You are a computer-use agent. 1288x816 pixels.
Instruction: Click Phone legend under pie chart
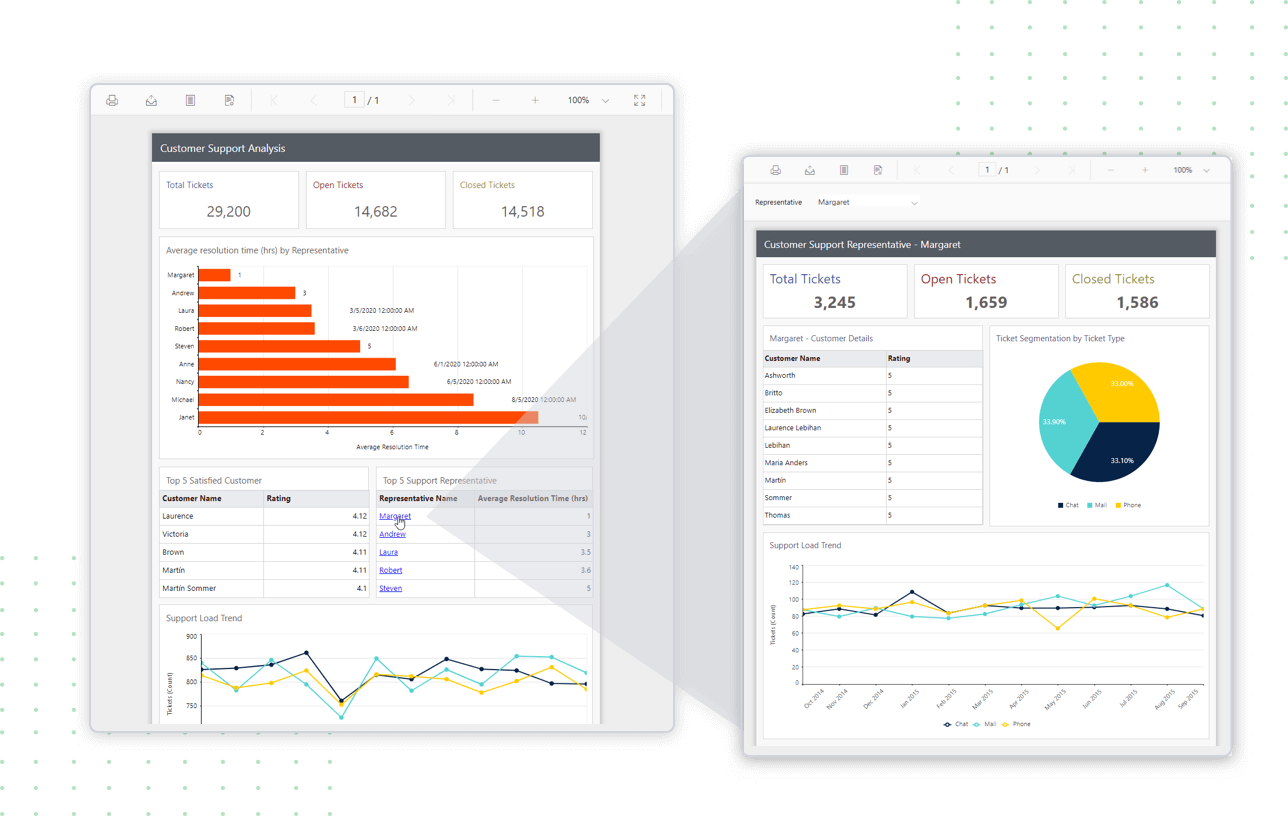click(1128, 505)
